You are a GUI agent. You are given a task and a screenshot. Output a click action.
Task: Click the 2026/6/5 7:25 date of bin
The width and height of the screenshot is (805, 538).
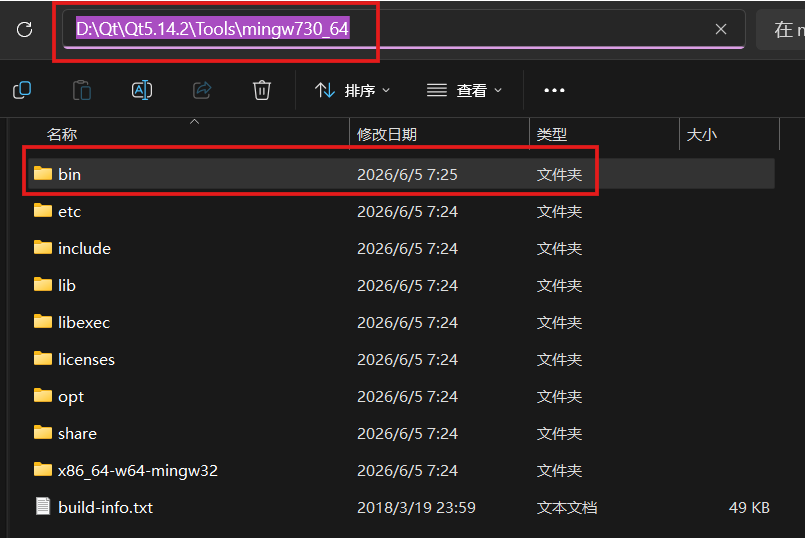[407, 175]
